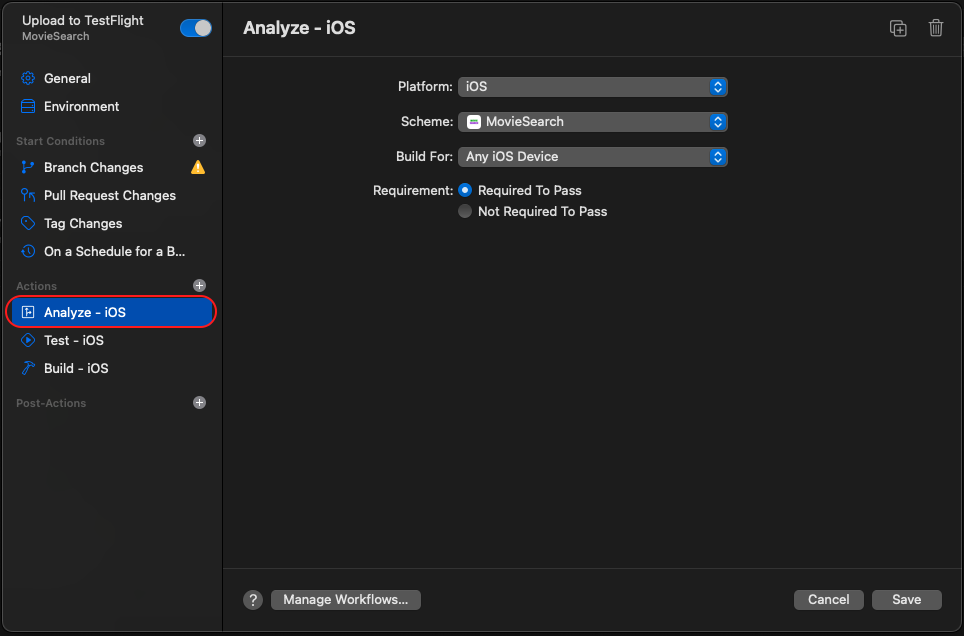Click the Pull Request Changes icon
The height and width of the screenshot is (636, 964).
pos(28,196)
